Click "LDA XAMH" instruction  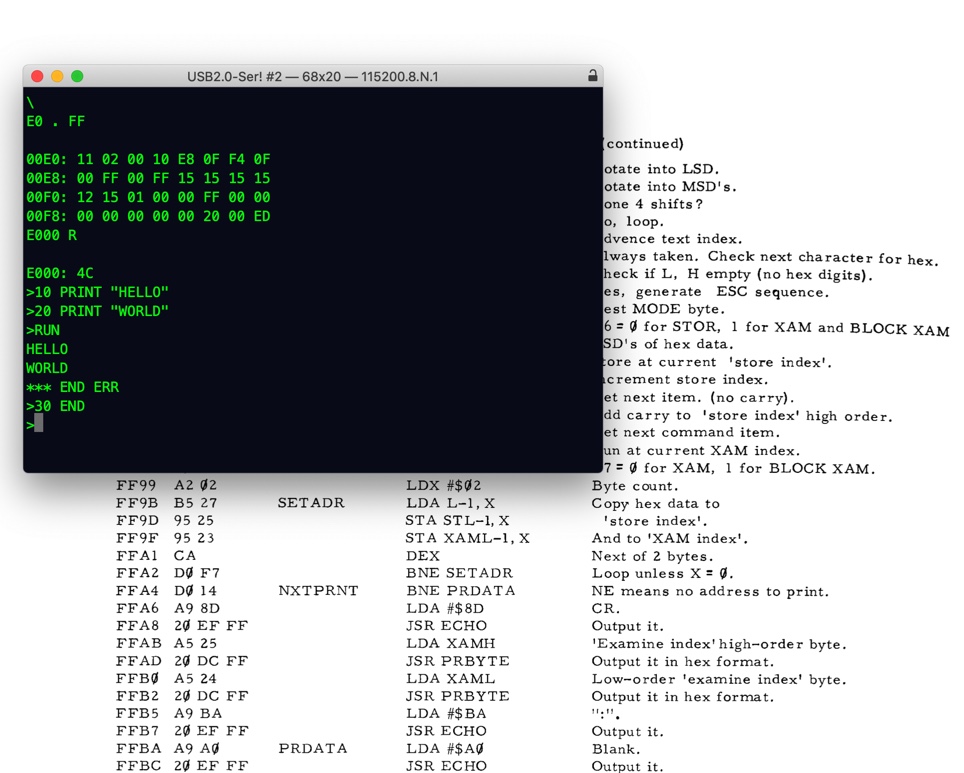click(x=450, y=643)
